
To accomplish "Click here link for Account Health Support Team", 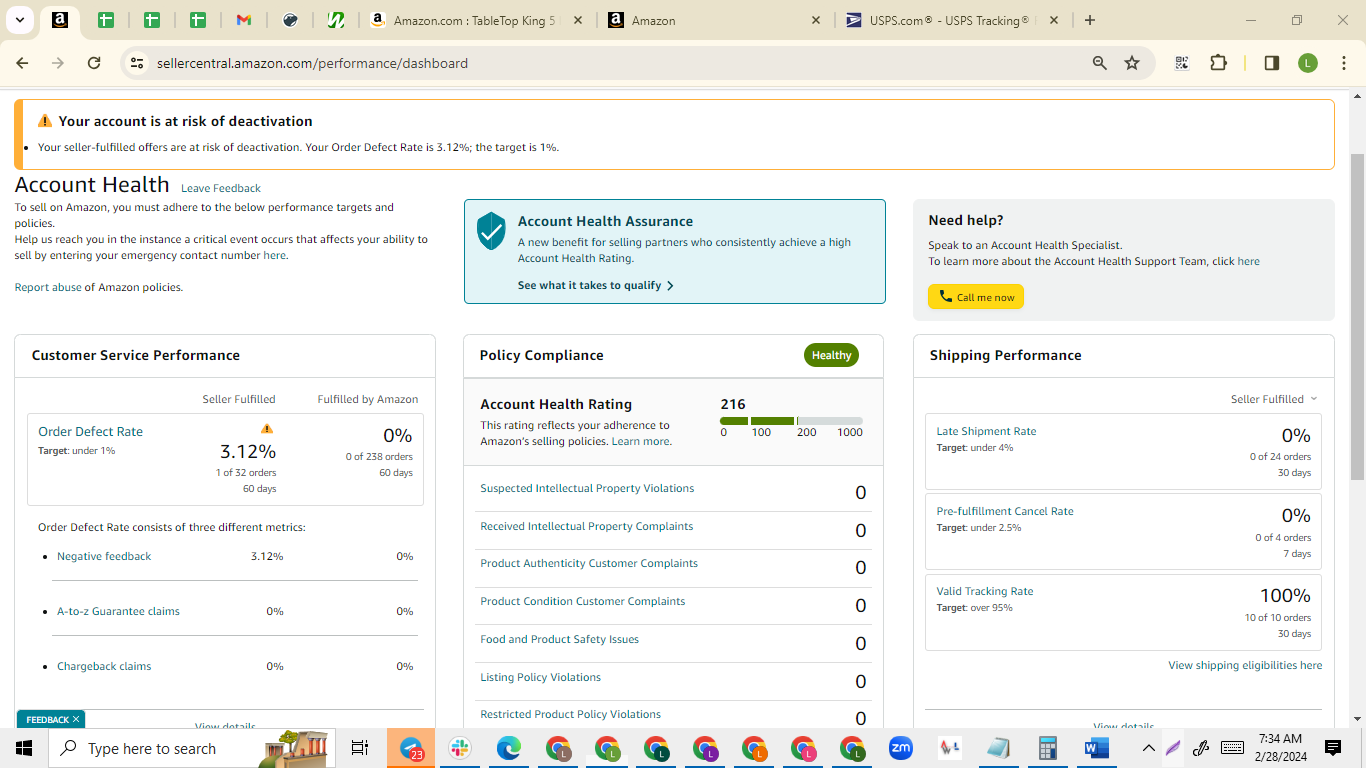I will tap(1248, 262).
